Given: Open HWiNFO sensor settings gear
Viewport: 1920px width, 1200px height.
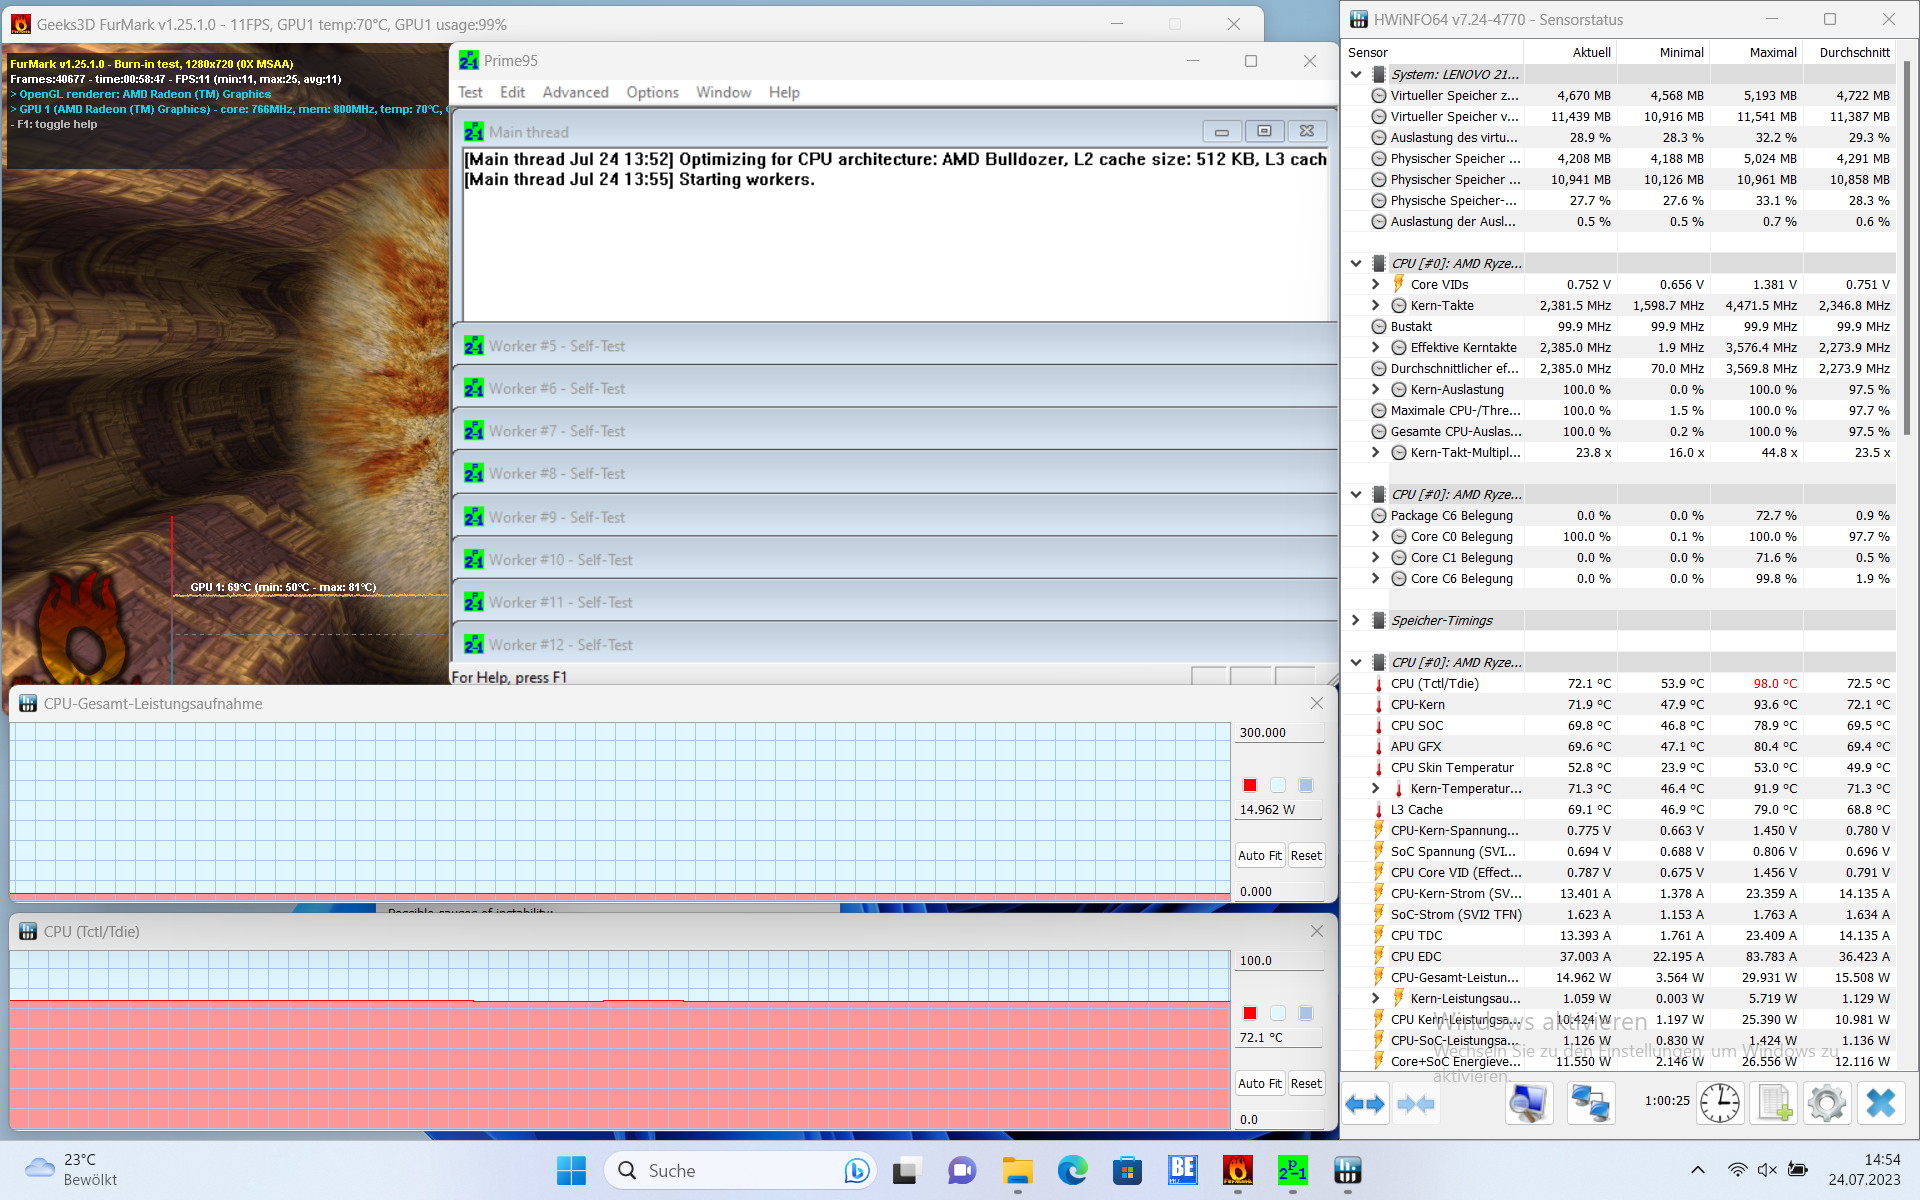Looking at the screenshot, I should pos(1827,1104).
